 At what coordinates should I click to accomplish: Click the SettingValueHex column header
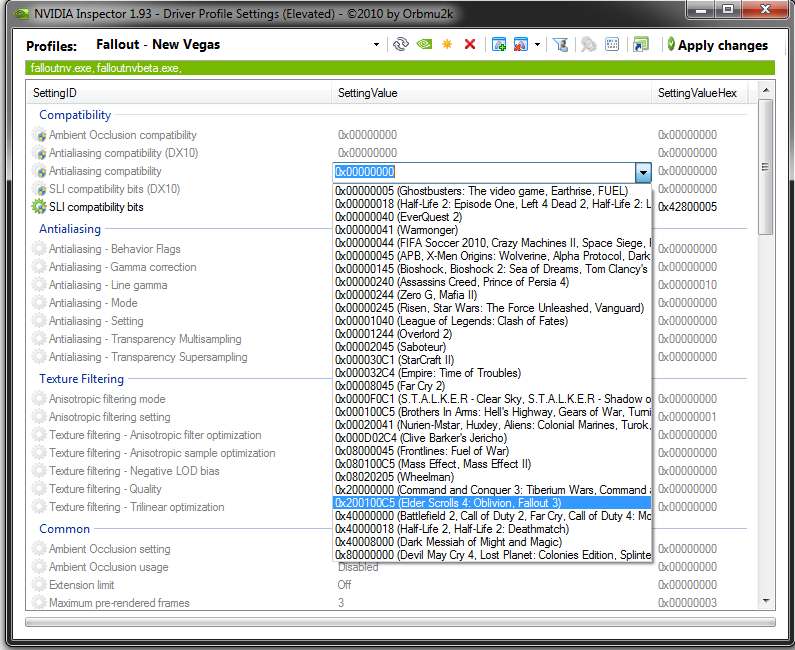699,93
